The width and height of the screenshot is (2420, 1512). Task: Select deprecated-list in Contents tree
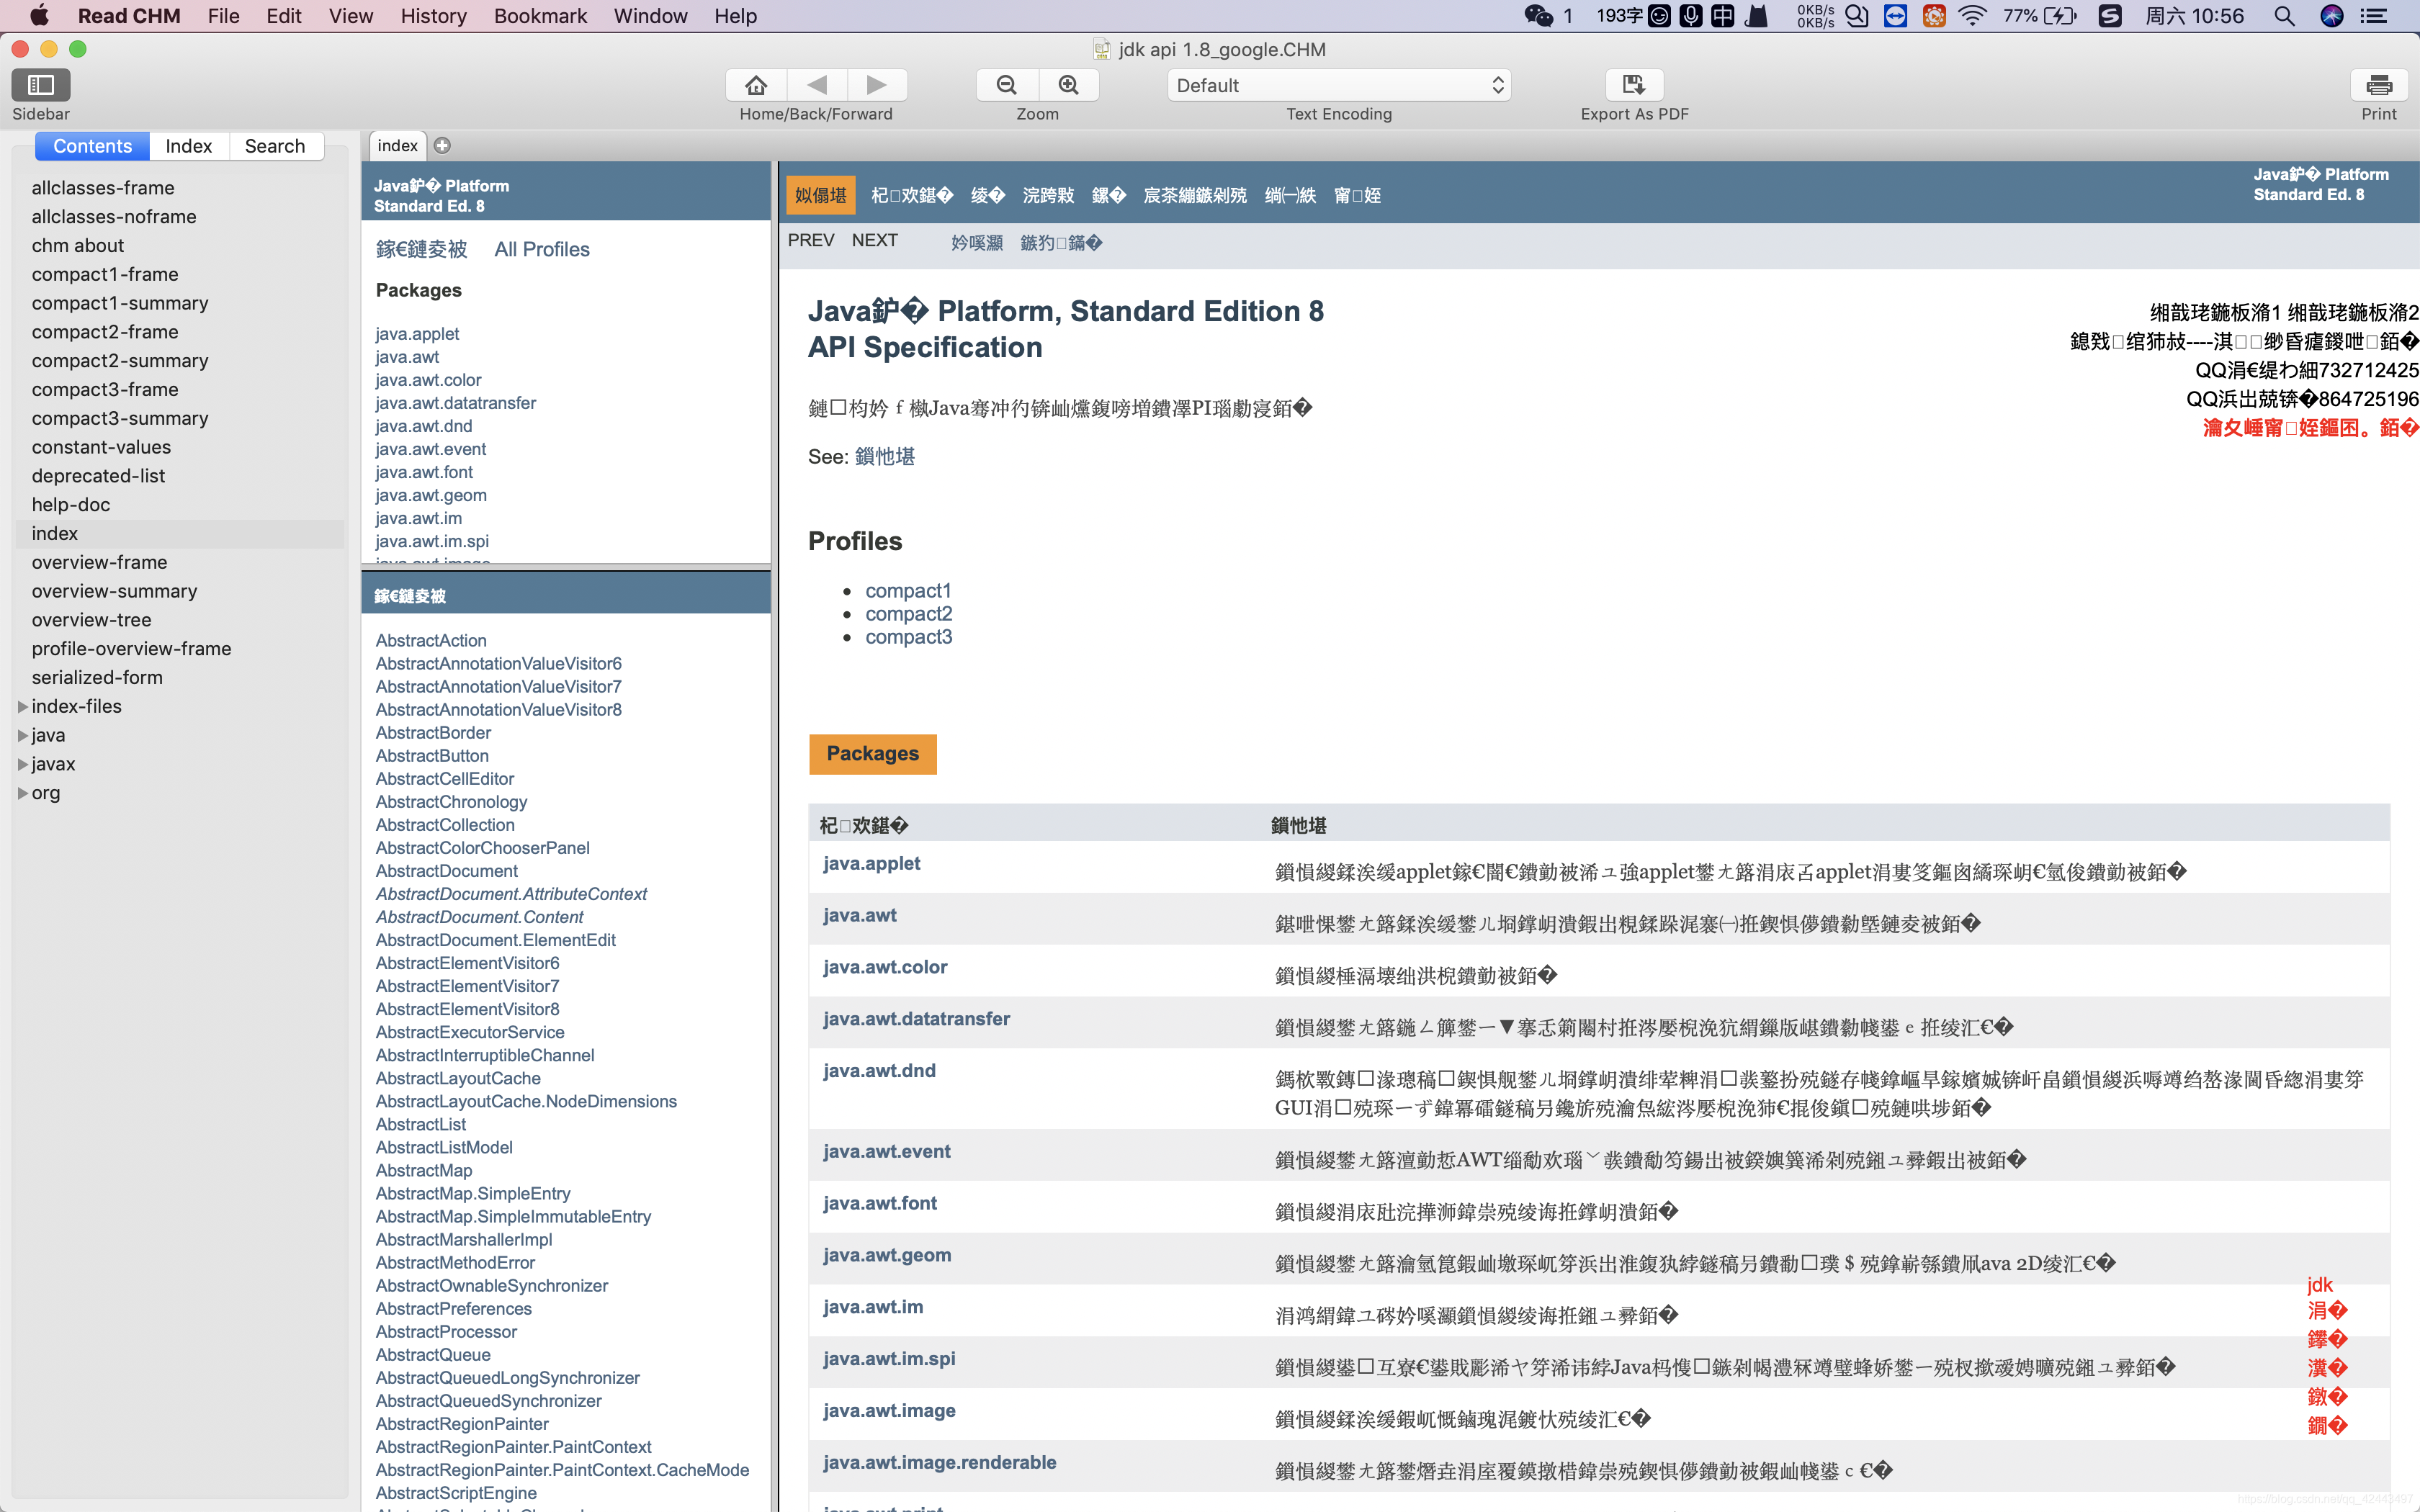tap(98, 476)
